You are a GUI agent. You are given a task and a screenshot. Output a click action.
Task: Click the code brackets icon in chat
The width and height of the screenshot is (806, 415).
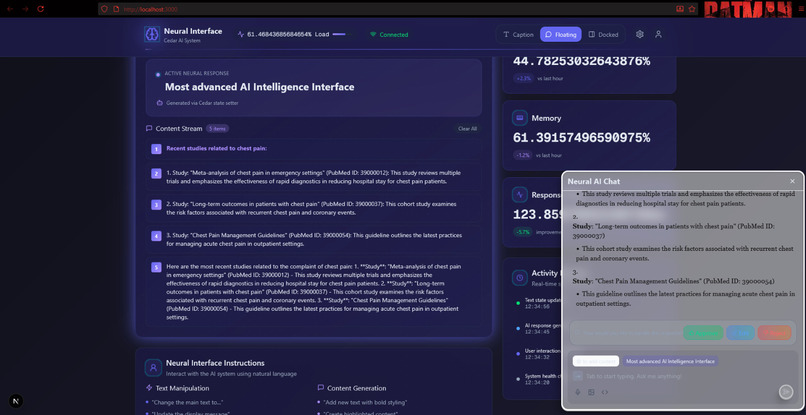click(605, 392)
